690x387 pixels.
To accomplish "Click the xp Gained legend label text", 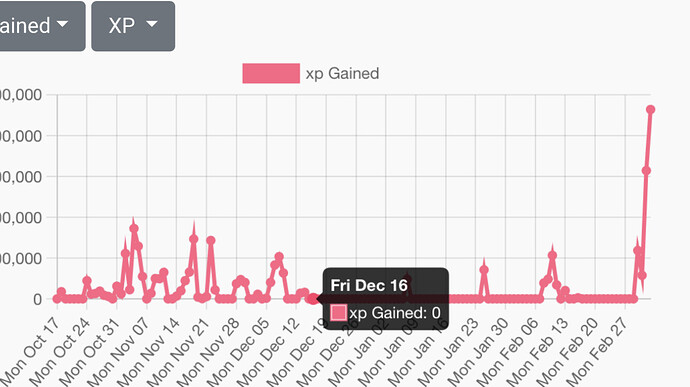I will point(342,74).
